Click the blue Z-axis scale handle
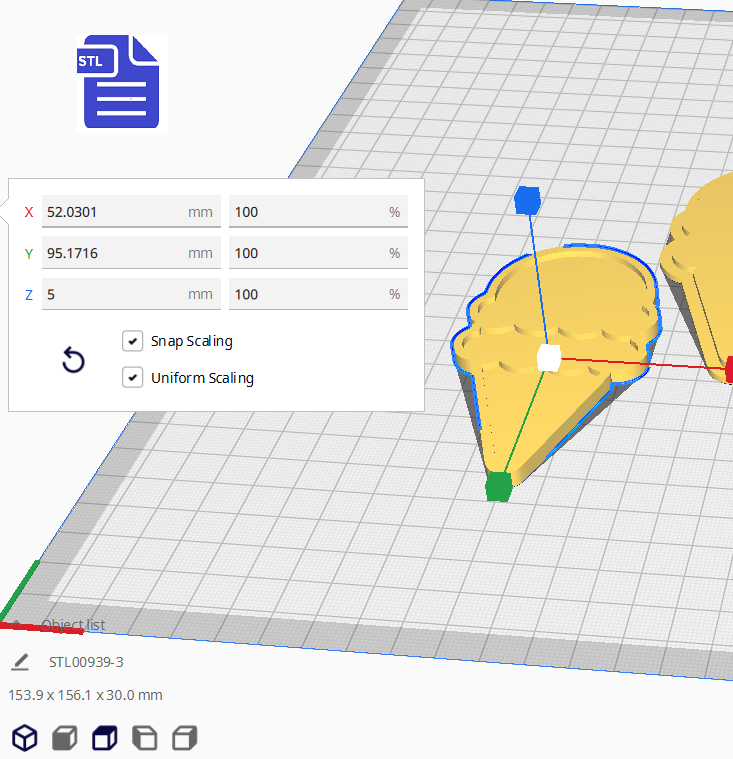733x759 pixels. (x=527, y=200)
